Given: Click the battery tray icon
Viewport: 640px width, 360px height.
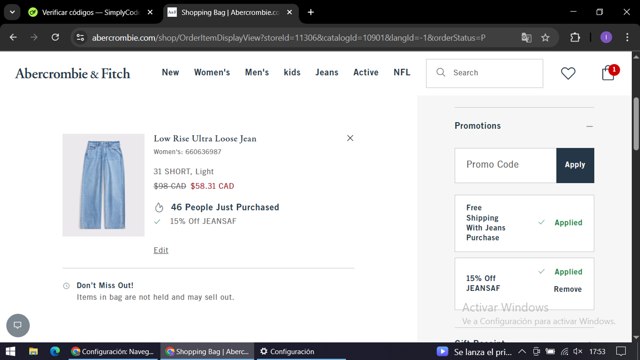Looking at the screenshot, I should click(550, 351).
